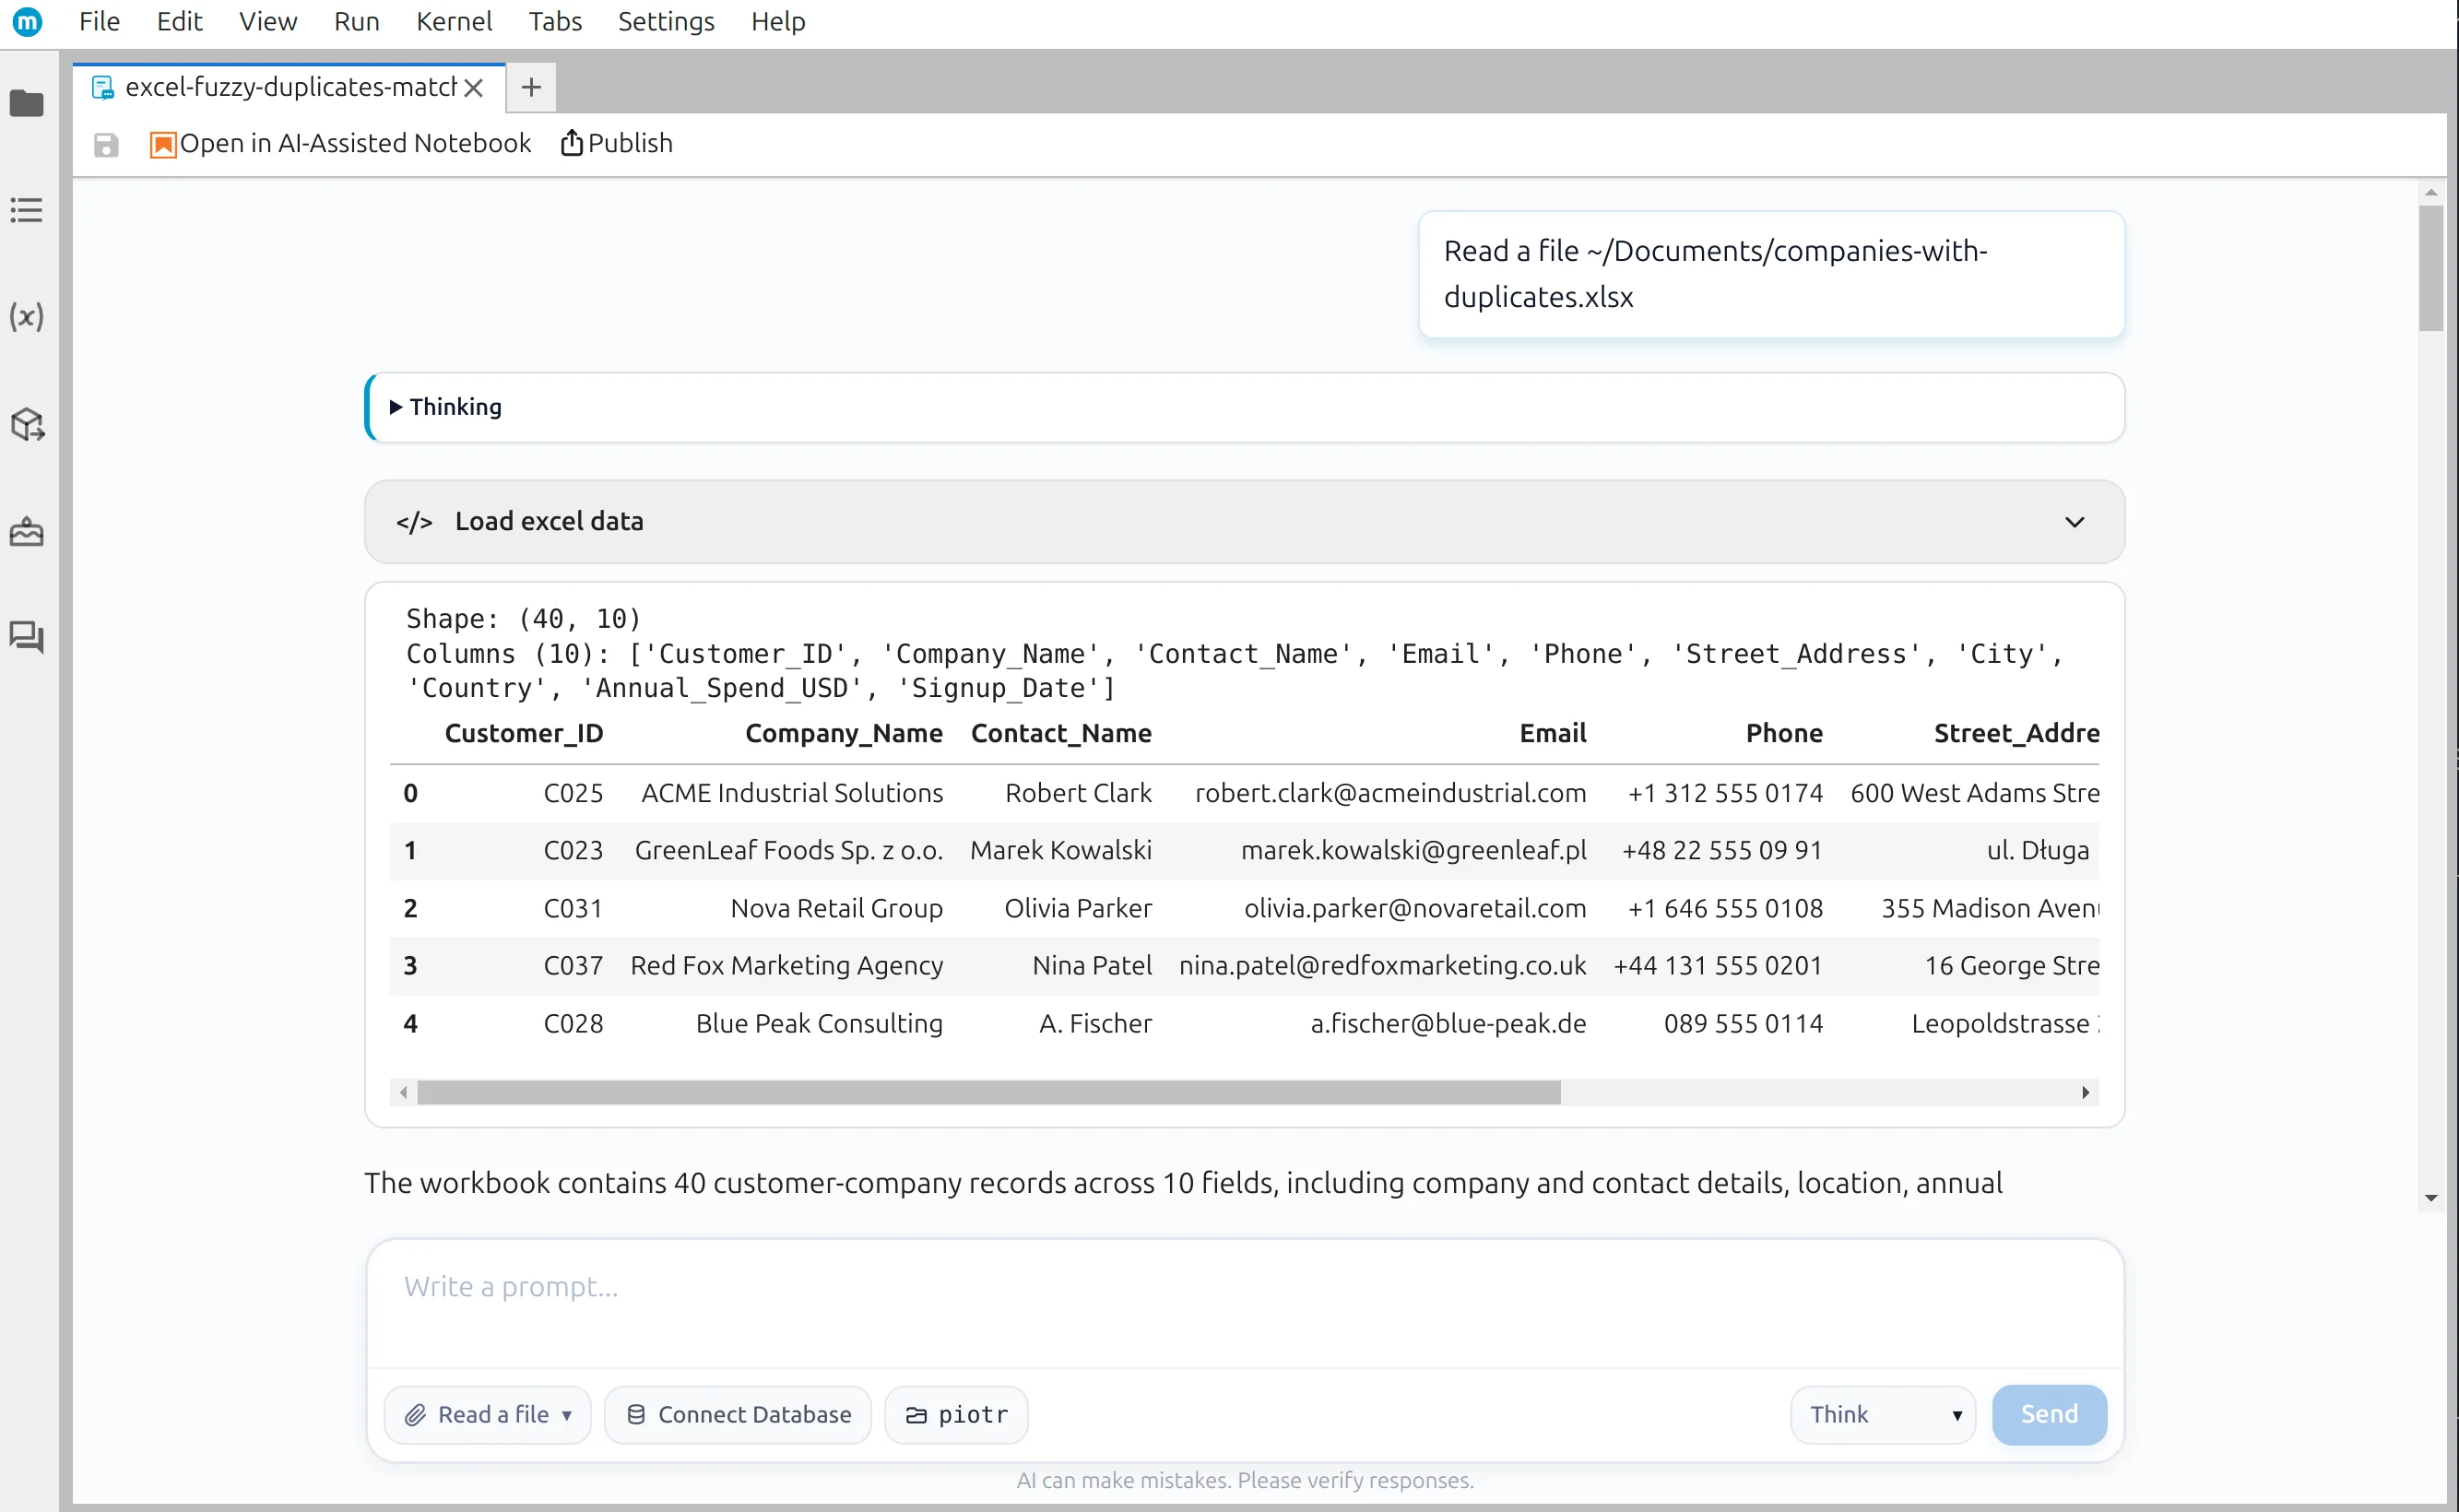Click the Company_Name column header
Viewport: 2459px width, 1512px height.
coord(844,733)
